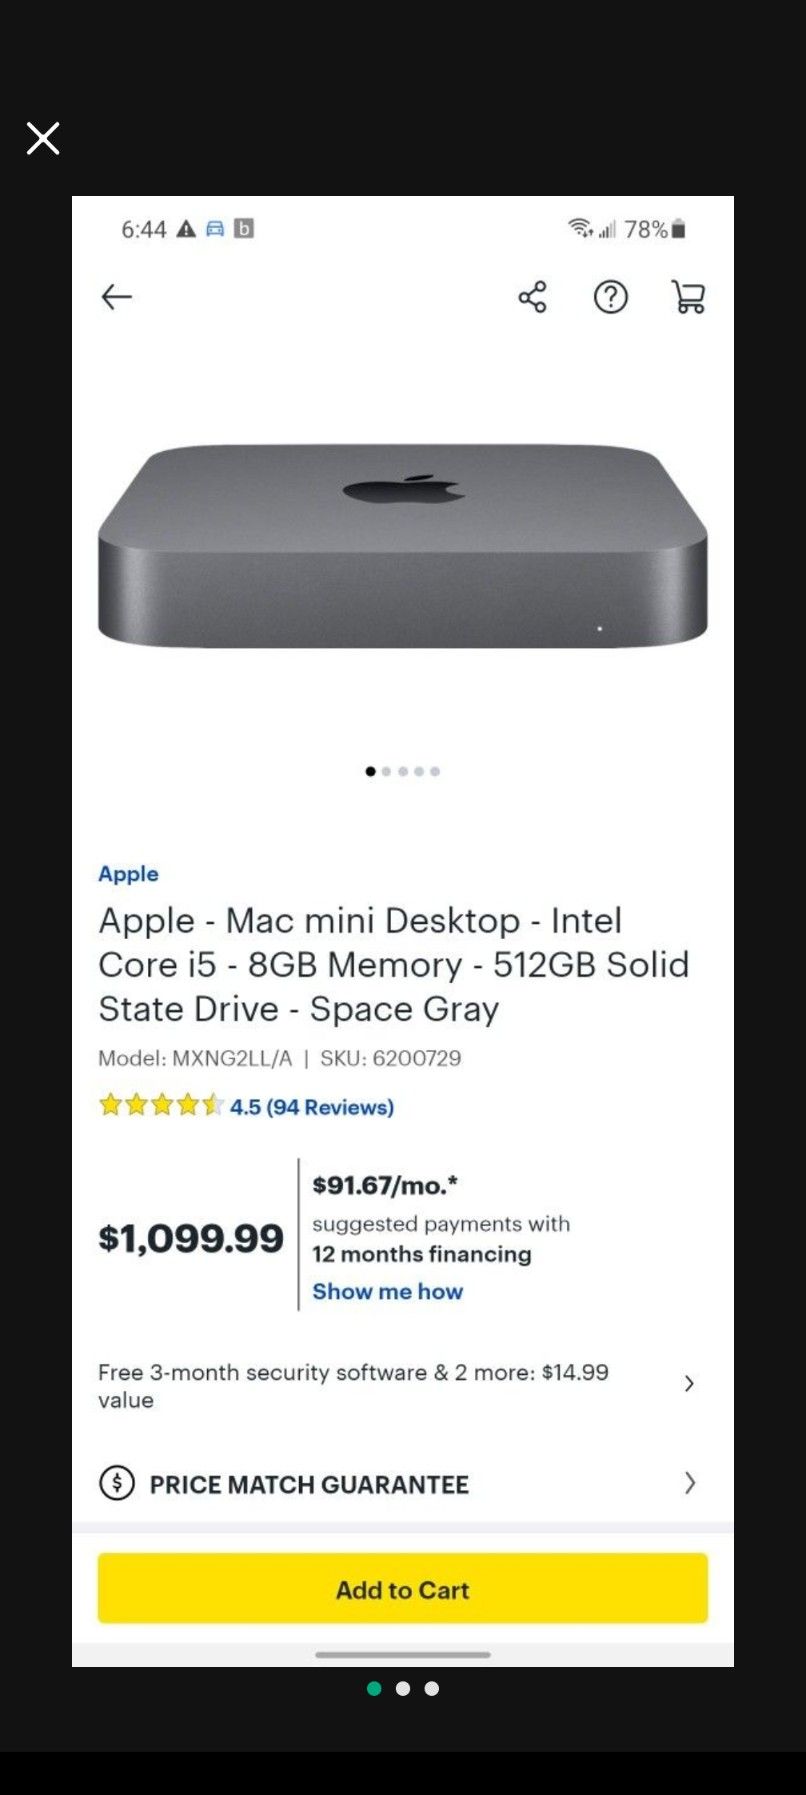The width and height of the screenshot is (806, 1795).
Task: Click the help question mark icon
Action: tap(610, 297)
